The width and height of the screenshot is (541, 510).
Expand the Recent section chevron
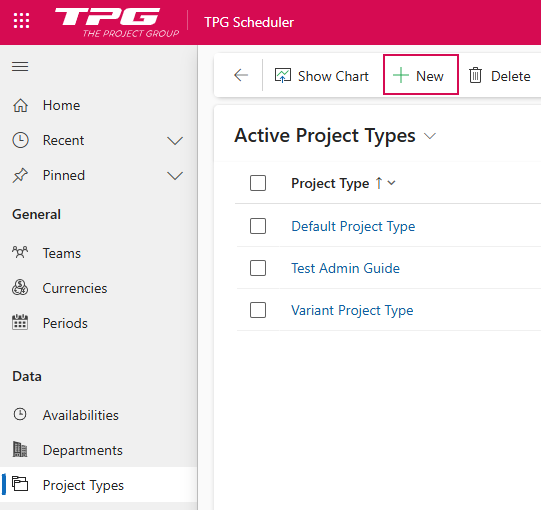[x=175, y=140]
